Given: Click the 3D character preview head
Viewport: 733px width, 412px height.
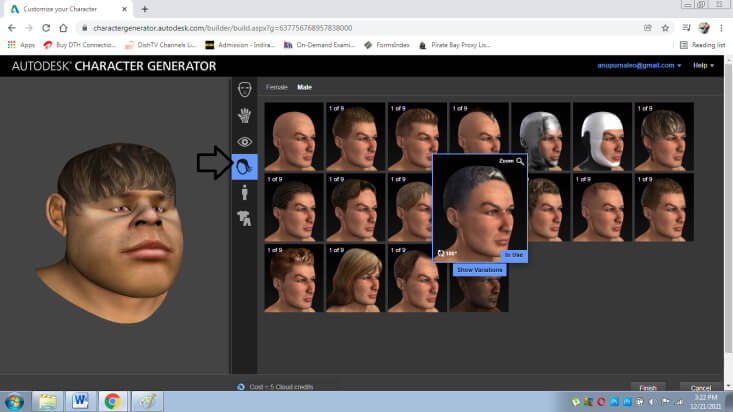Looking at the screenshot, I should click(112, 232).
